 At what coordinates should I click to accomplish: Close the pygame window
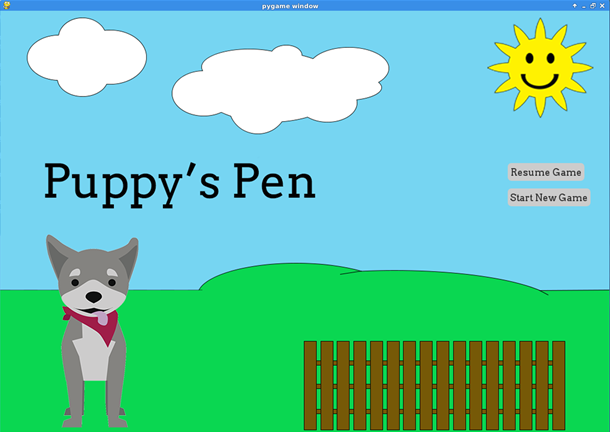pos(602,5)
